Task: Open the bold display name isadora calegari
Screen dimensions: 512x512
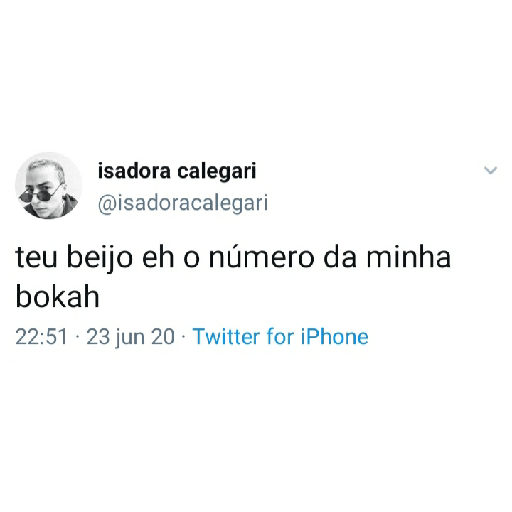Action: [x=177, y=171]
